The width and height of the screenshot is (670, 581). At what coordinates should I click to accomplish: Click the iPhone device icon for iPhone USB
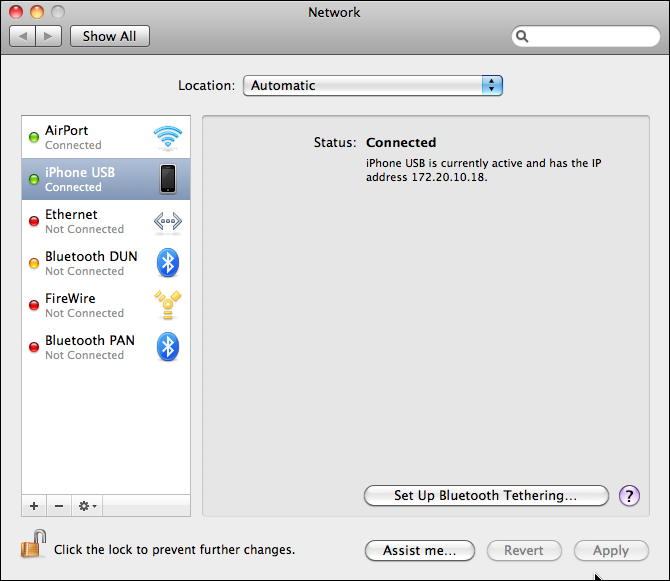pyautogui.click(x=168, y=179)
